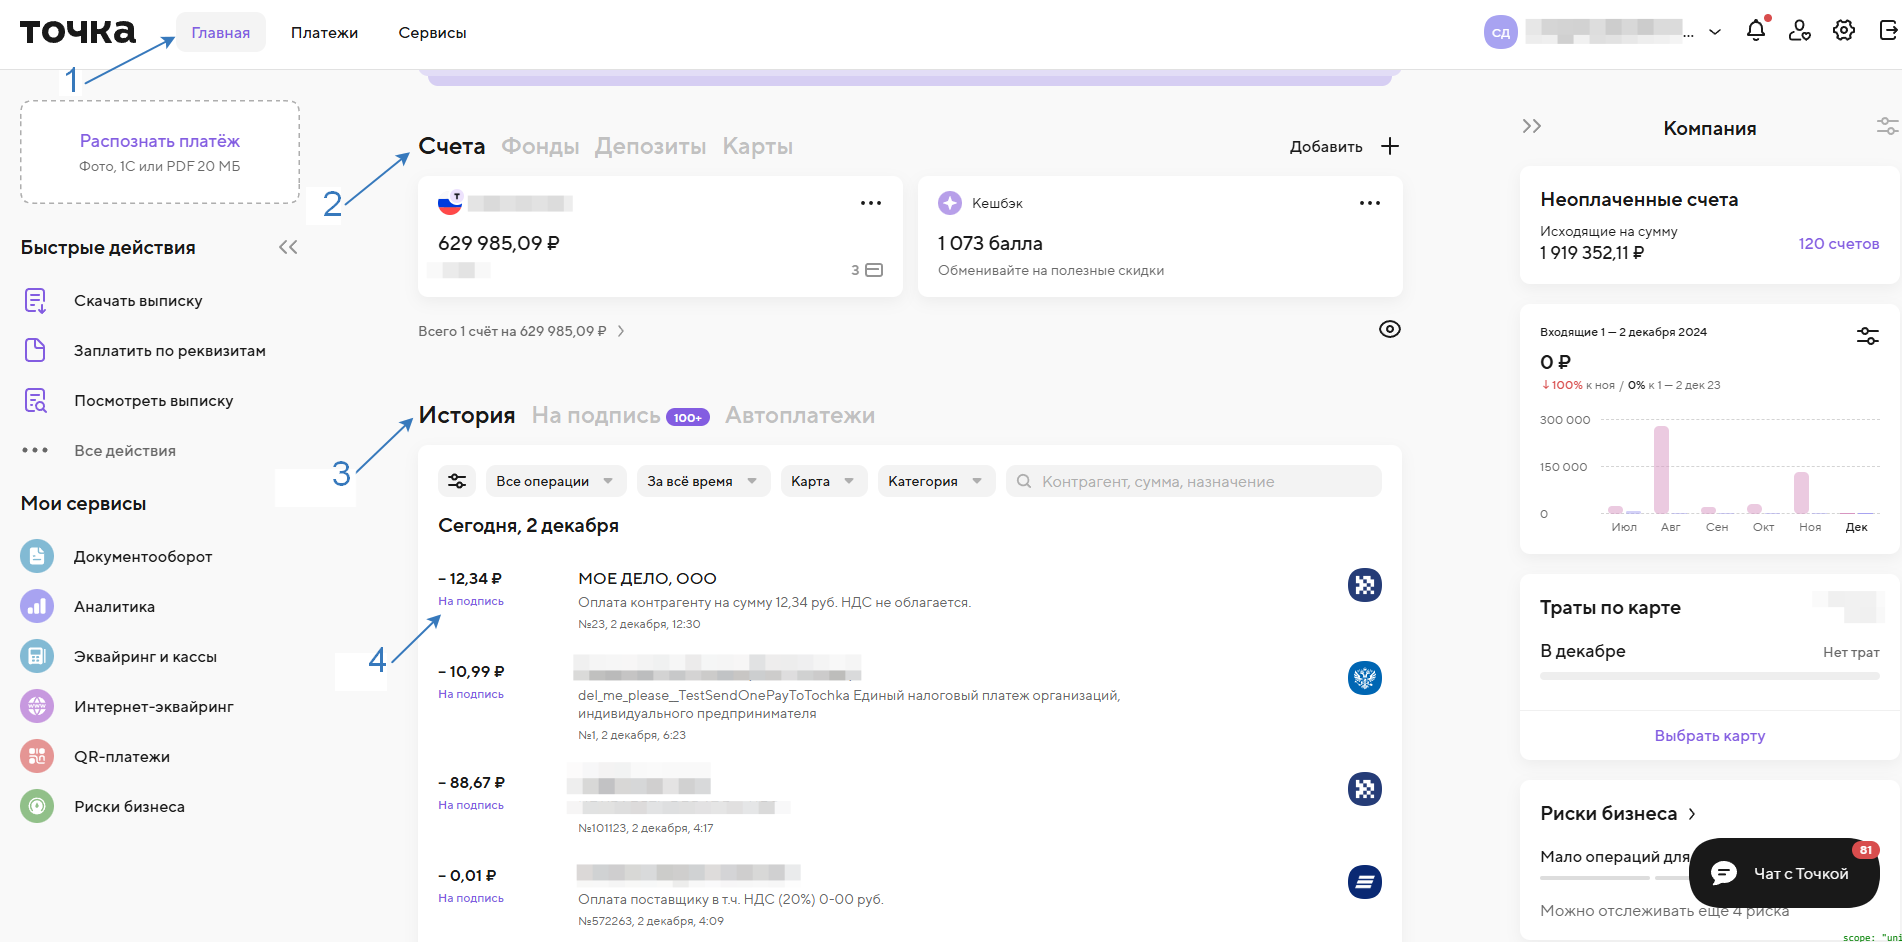Image resolution: width=1902 pixels, height=942 pixels.
Task: Open the Аналитика service icon
Action: coord(37,606)
